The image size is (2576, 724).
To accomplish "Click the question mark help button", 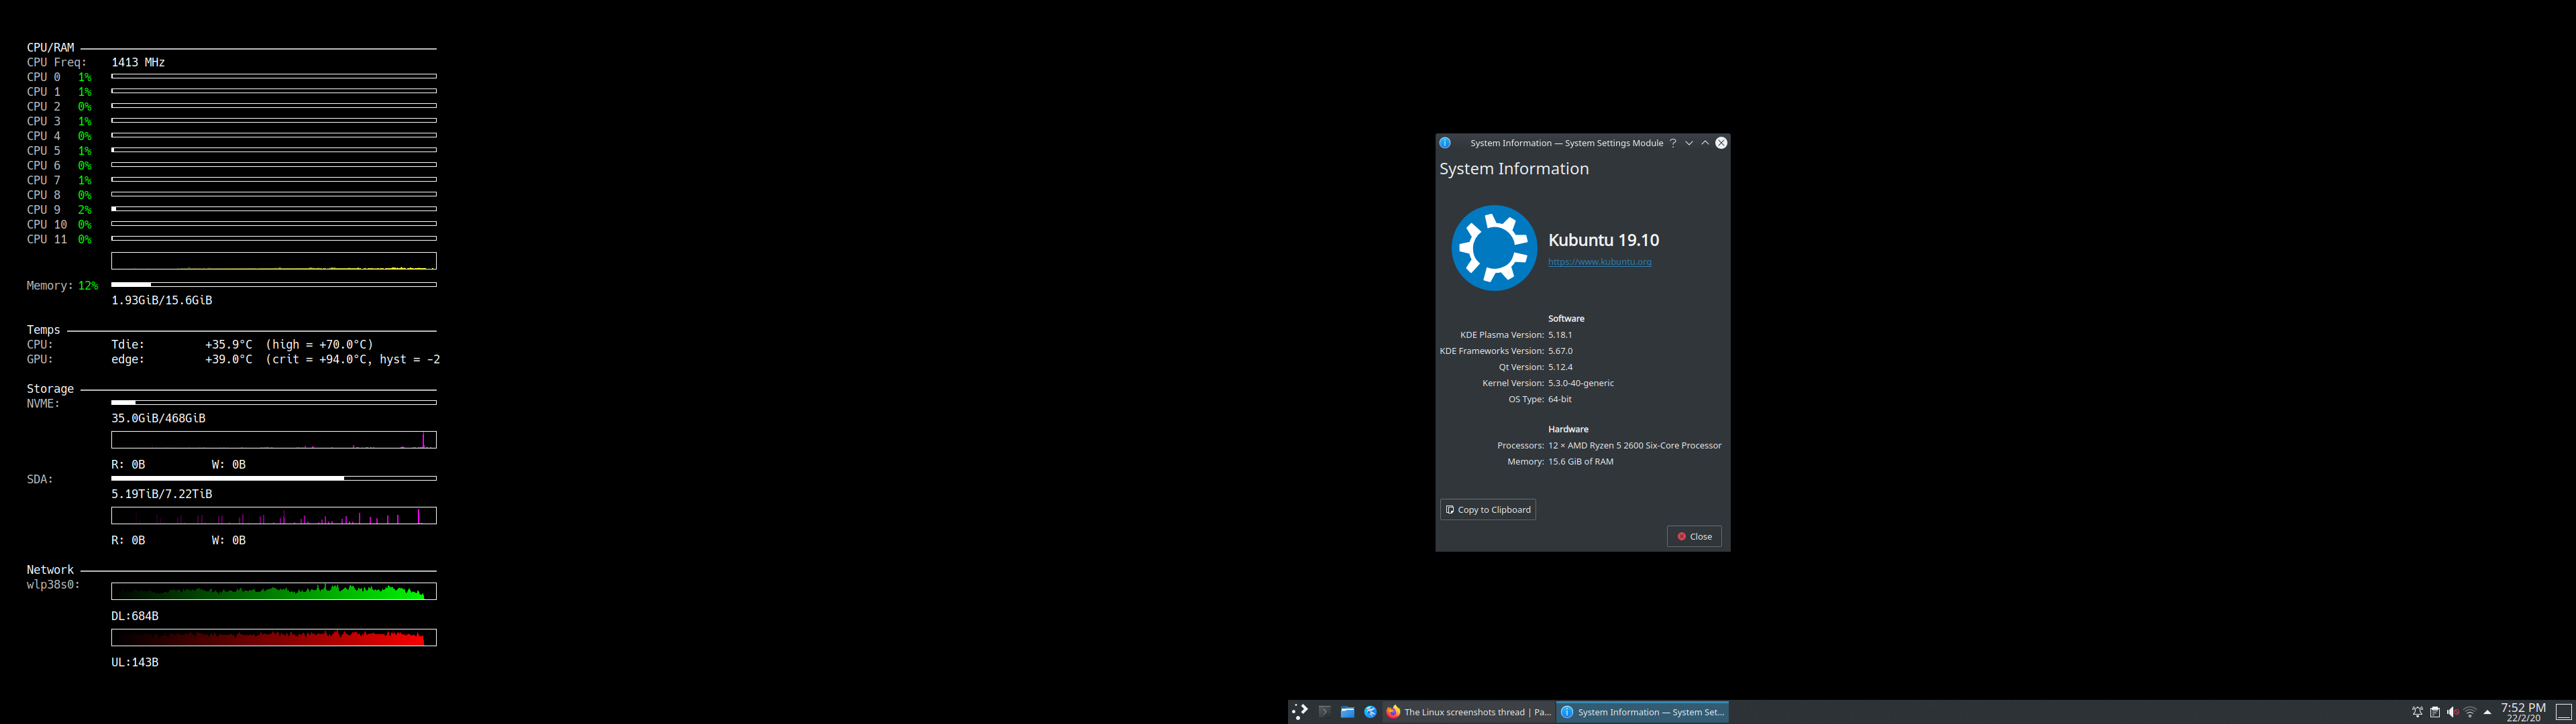I will [x=1672, y=143].
